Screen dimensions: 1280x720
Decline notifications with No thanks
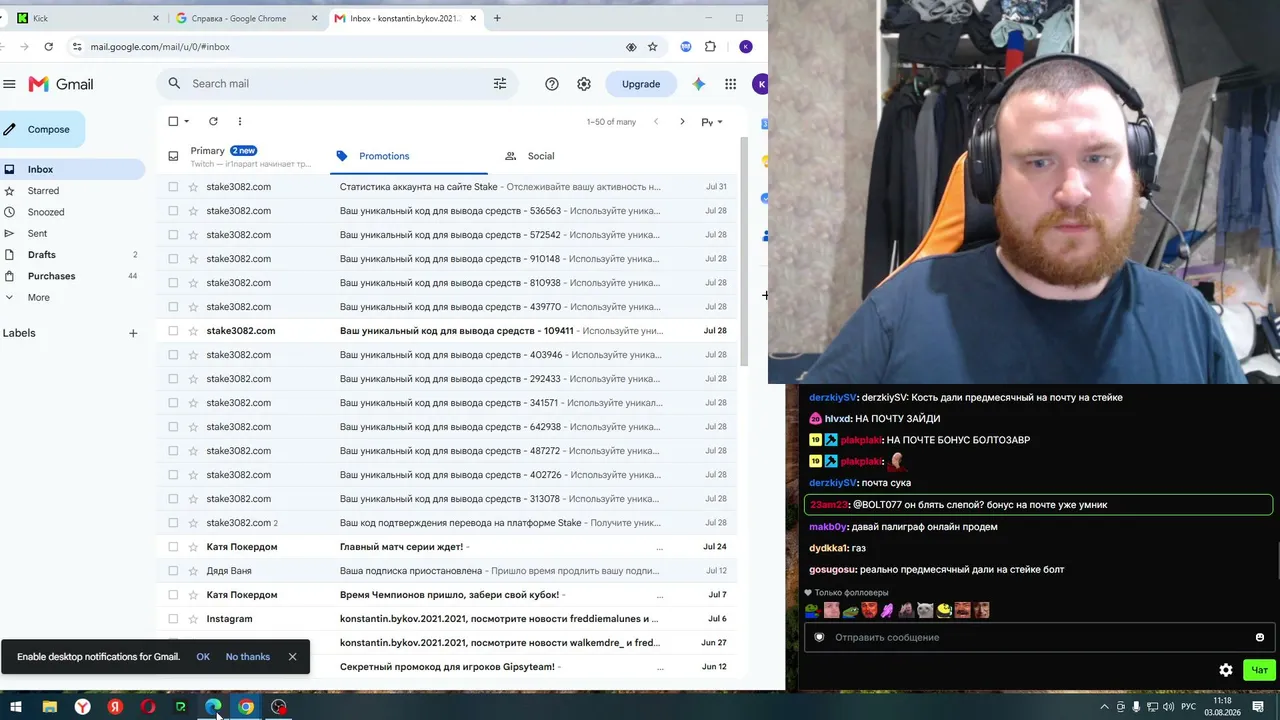pyautogui.click(x=248, y=657)
